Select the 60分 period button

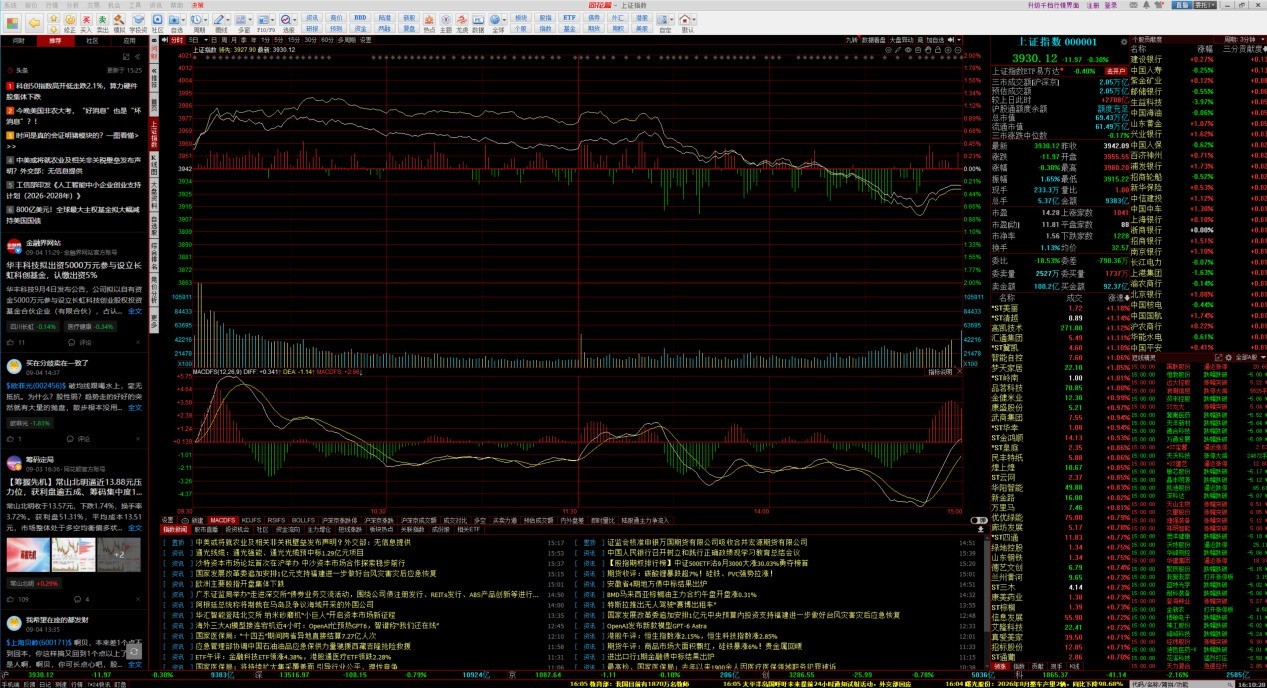tap(327, 39)
